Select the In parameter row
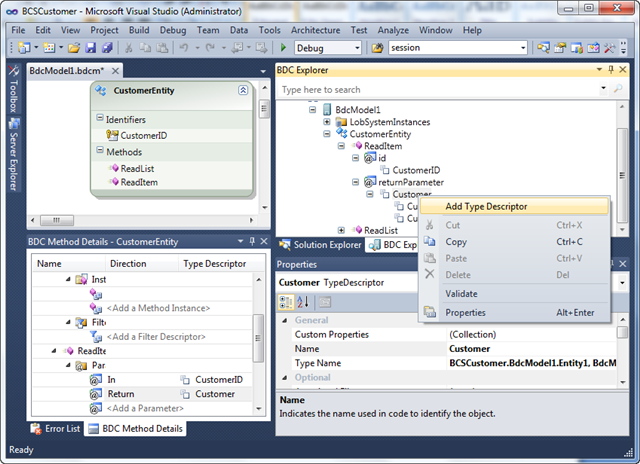The height and width of the screenshot is (464, 640). coord(143,380)
